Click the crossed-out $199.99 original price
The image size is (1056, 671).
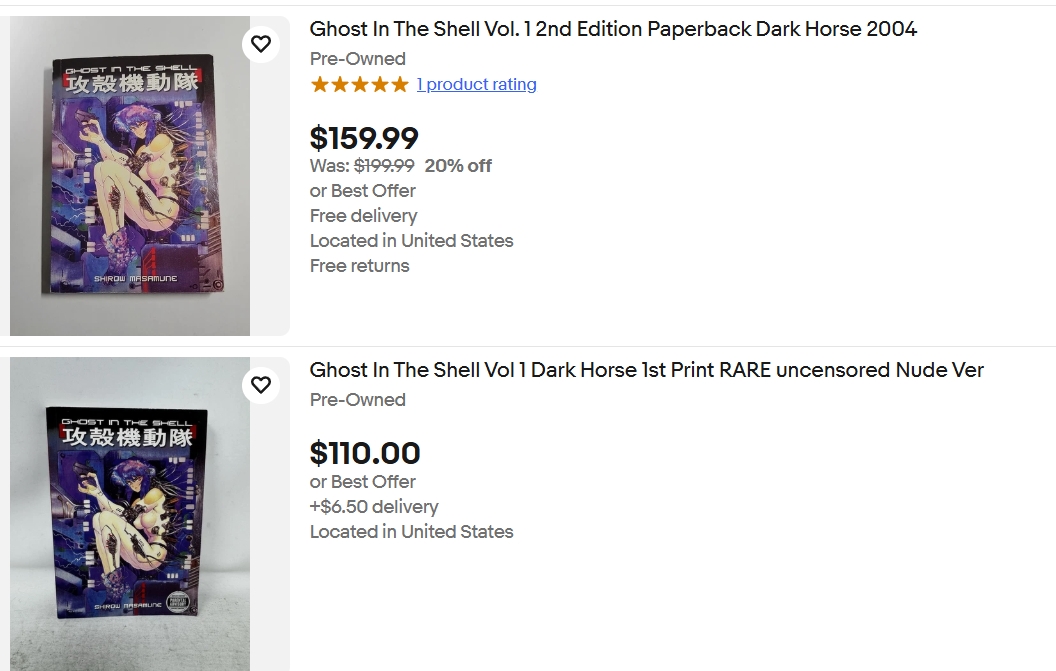384,166
